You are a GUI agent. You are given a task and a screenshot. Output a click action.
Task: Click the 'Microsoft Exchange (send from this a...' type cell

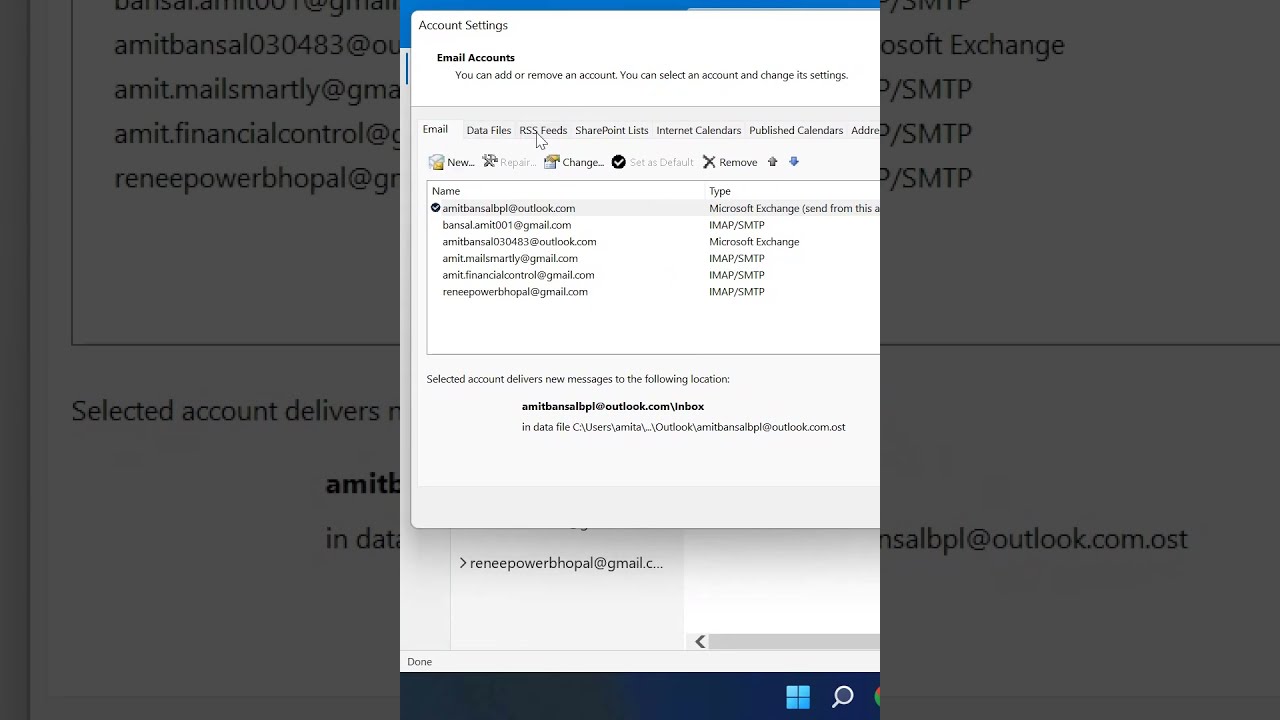point(794,208)
